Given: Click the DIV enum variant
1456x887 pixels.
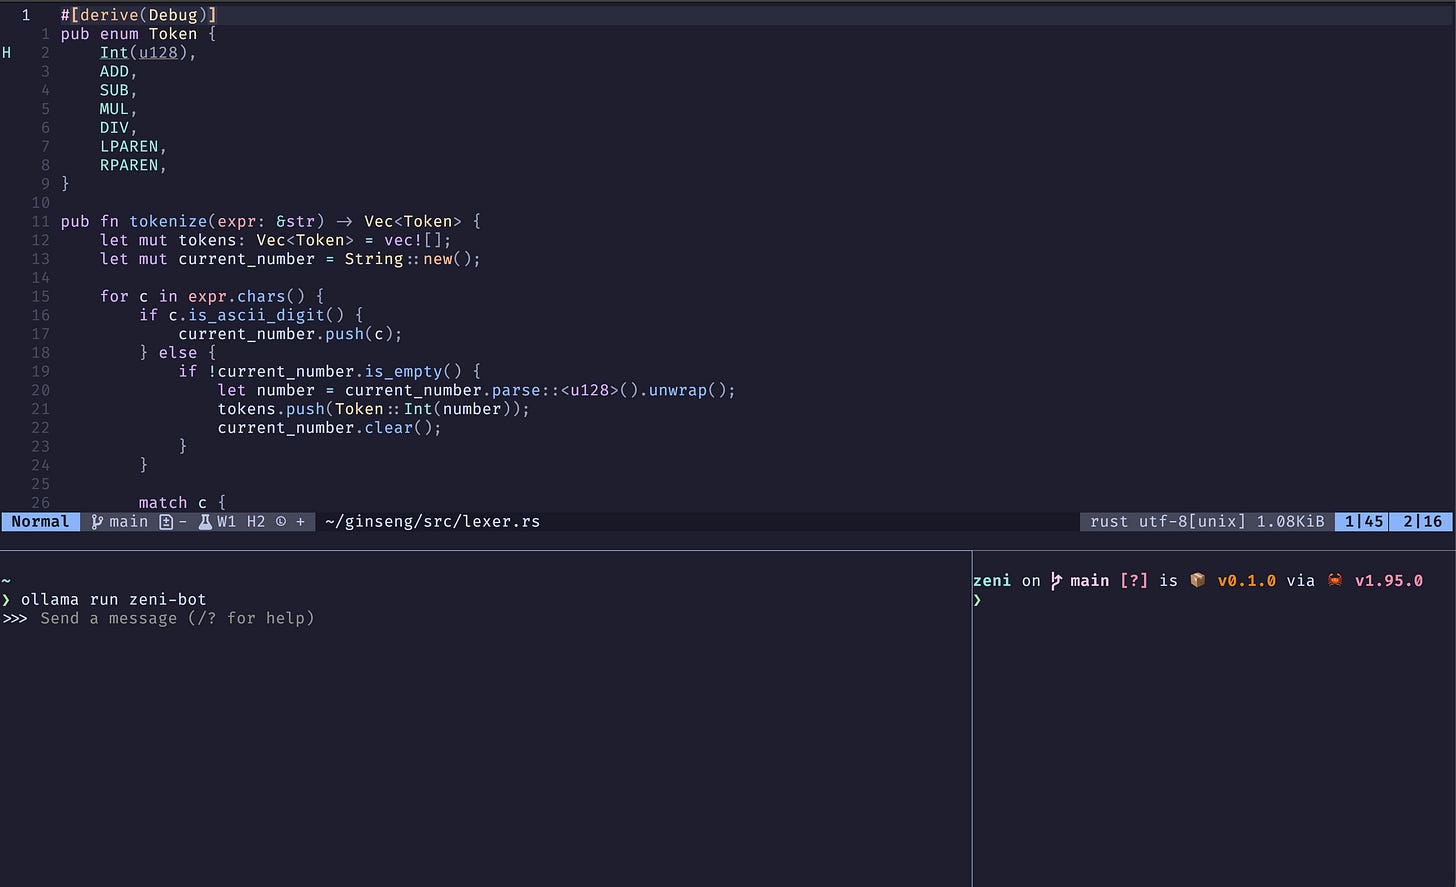Looking at the screenshot, I should coord(114,128).
